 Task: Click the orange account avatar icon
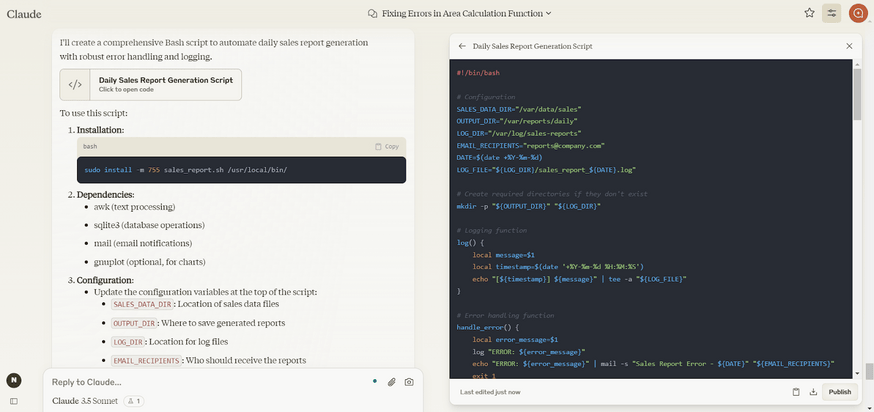pos(857,13)
